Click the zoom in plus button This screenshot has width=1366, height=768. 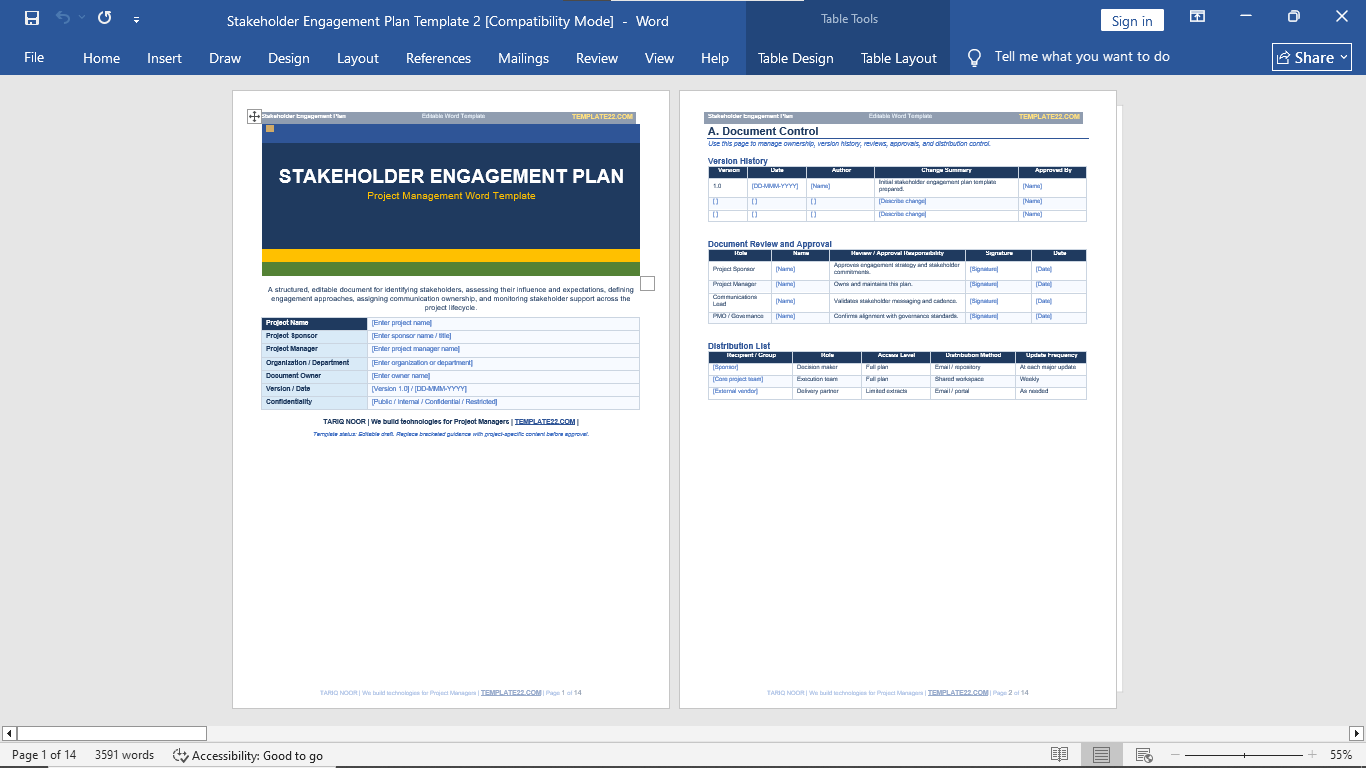(1311, 755)
